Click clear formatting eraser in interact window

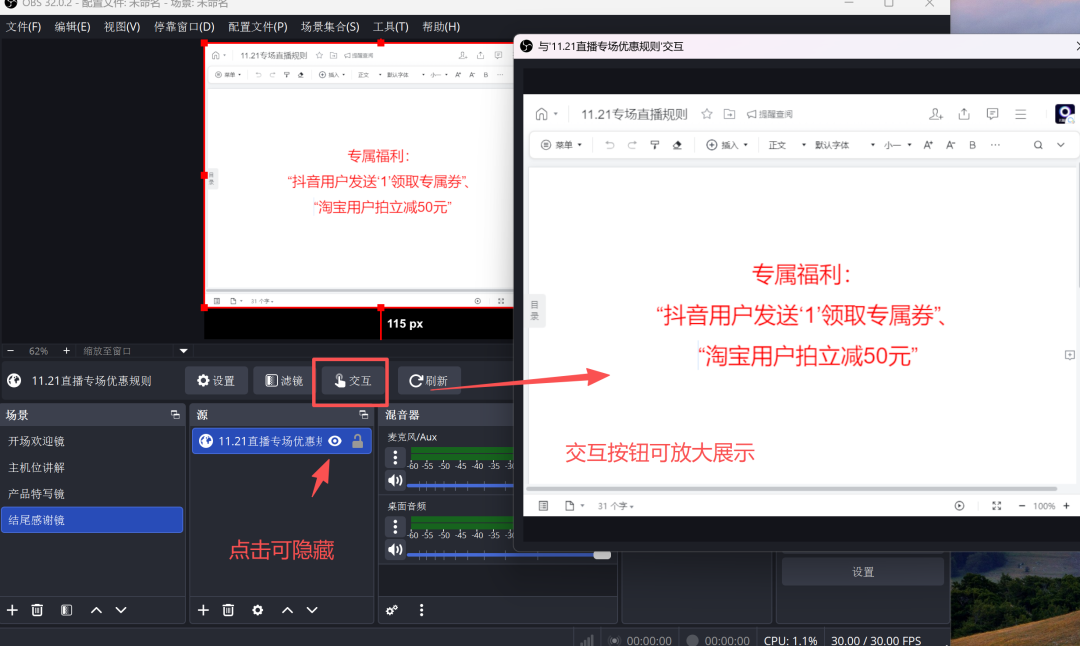[x=677, y=145]
